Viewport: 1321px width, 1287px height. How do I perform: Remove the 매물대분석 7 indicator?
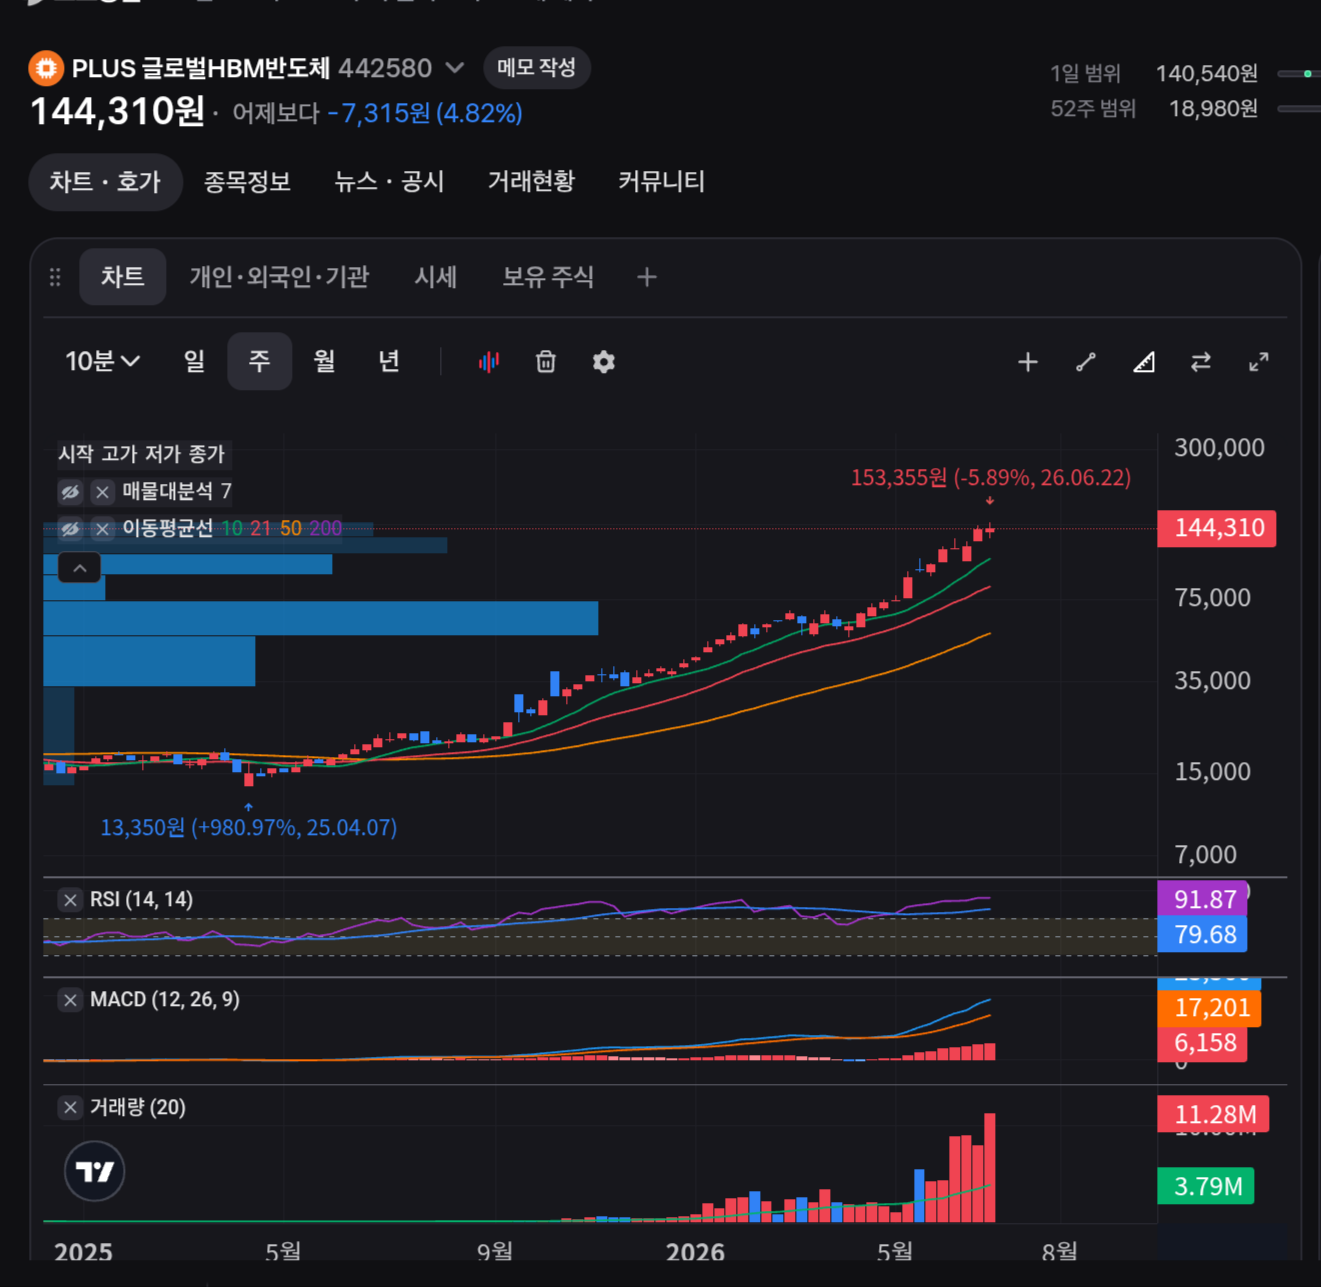102,492
